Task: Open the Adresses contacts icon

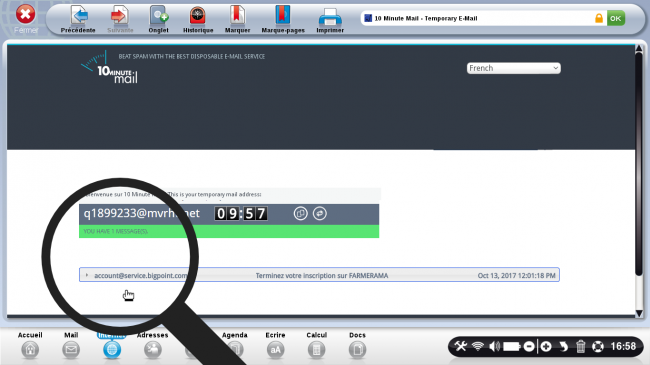Action: pyautogui.click(x=153, y=350)
